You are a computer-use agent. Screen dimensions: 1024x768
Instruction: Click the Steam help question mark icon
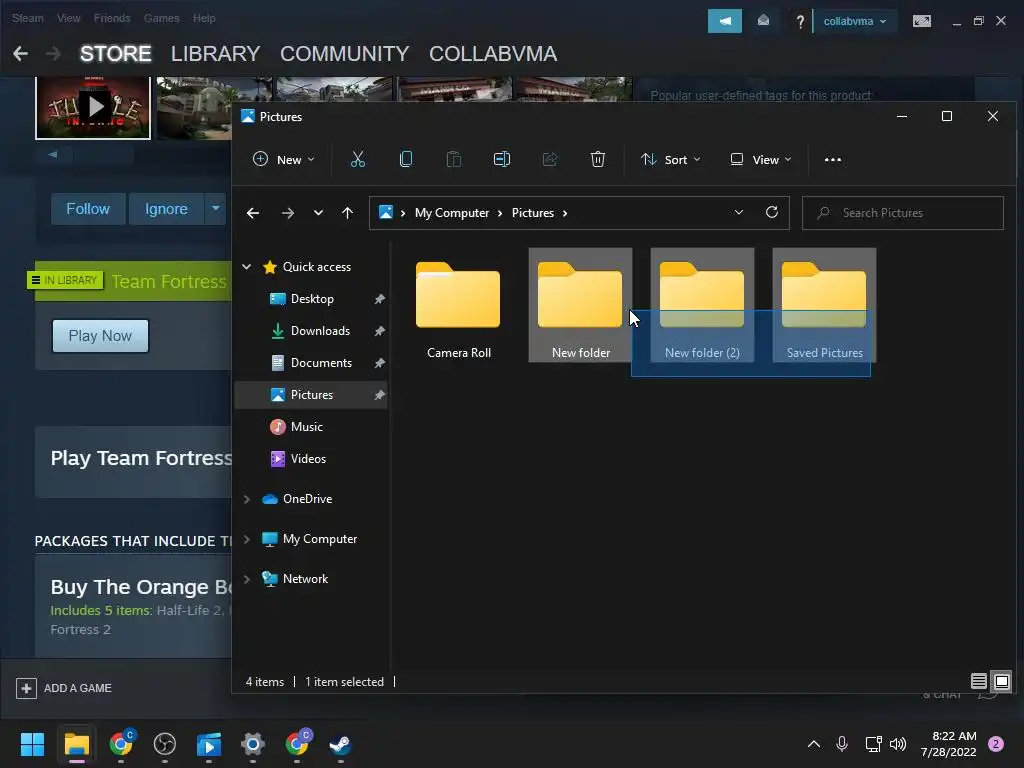click(x=800, y=22)
